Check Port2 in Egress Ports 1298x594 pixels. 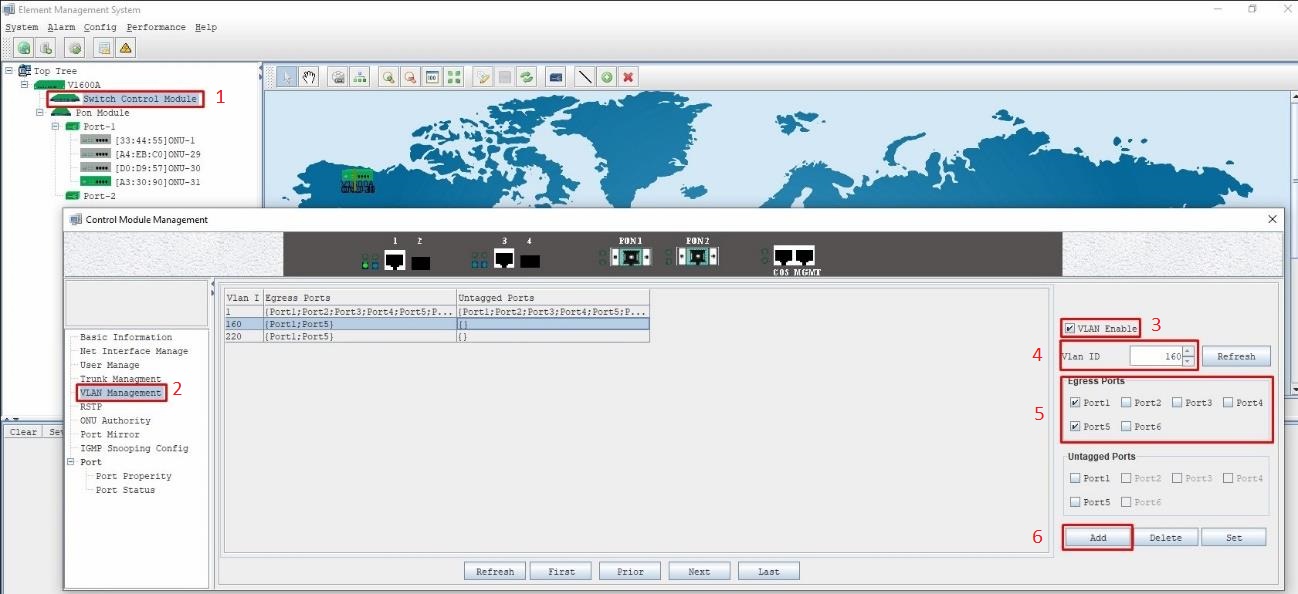tap(1126, 402)
